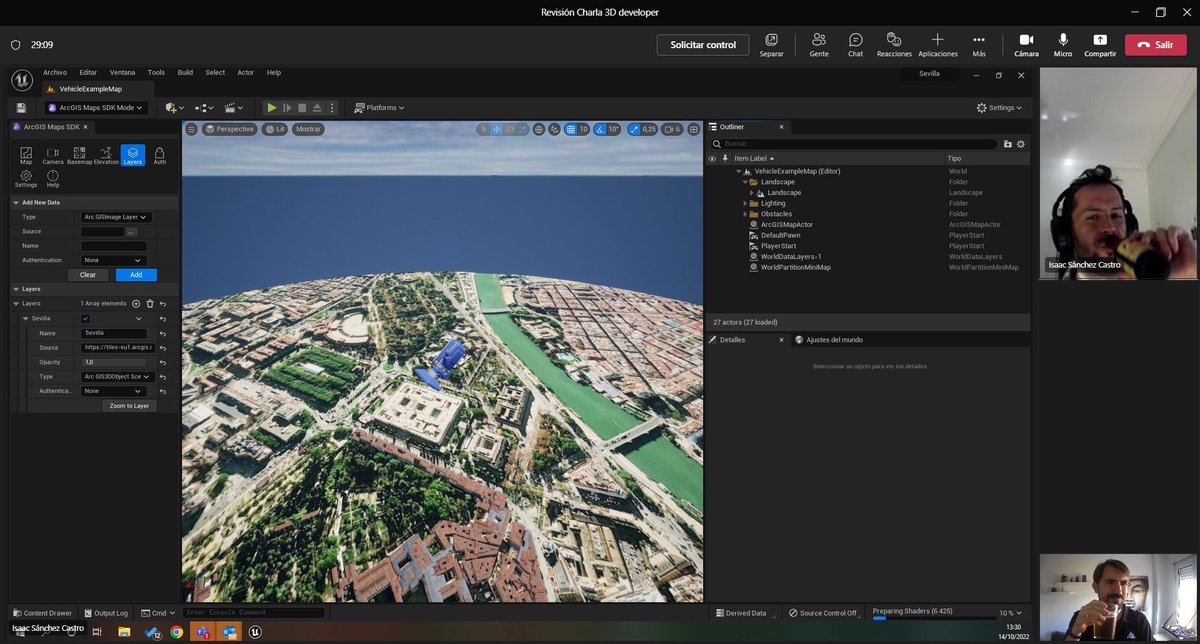1200x644 pixels.
Task: Open Teams Chat panel
Action: 855,44
